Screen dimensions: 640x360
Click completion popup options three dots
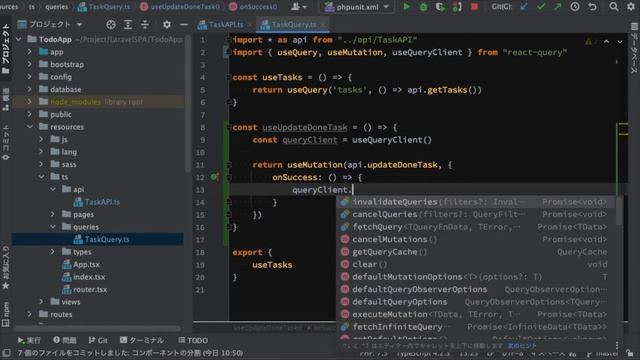pos(617,345)
